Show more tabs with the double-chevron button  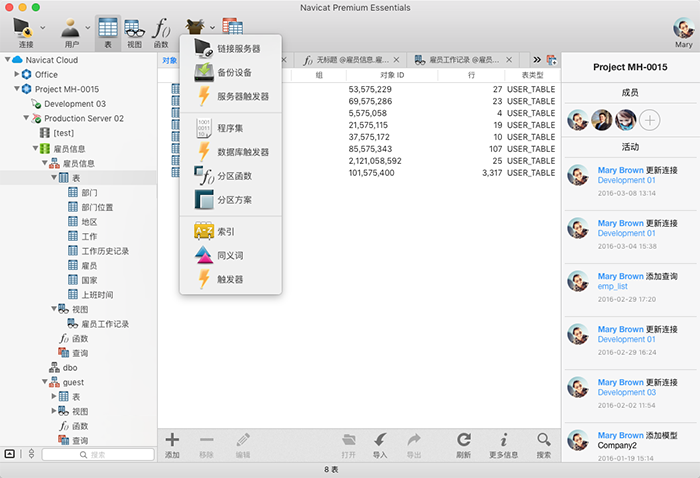click(x=537, y=59)
